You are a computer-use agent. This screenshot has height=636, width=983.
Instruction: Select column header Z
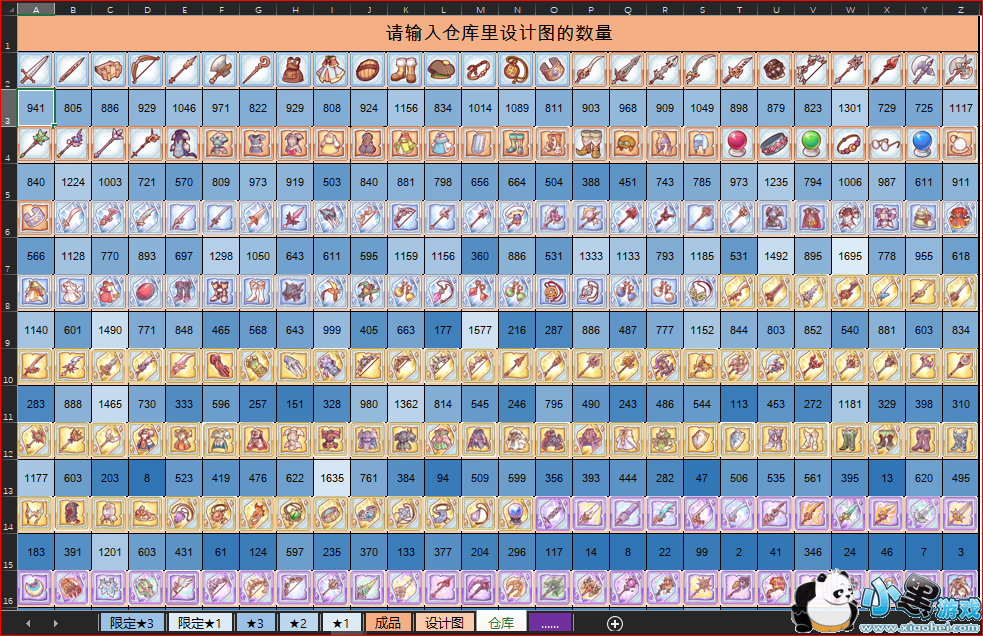tap(960, 9)
